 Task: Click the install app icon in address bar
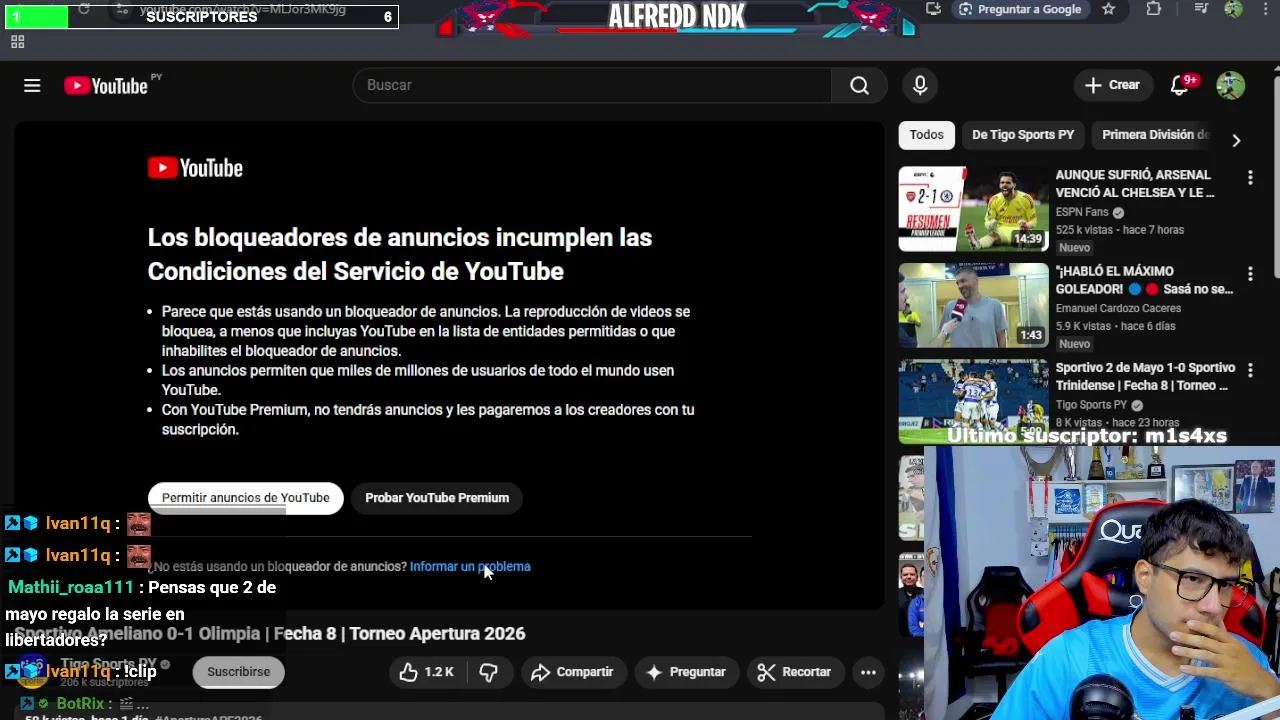point(933,9)
